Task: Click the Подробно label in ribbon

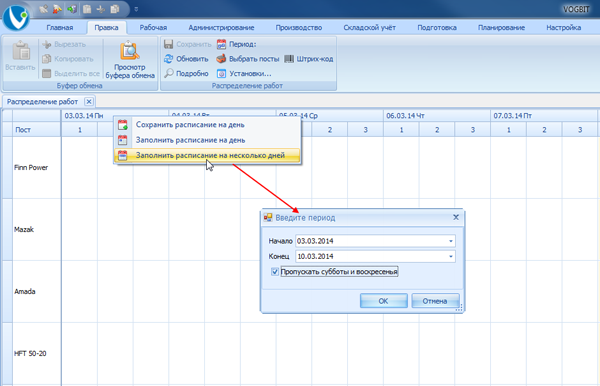Action: [192, 73]
